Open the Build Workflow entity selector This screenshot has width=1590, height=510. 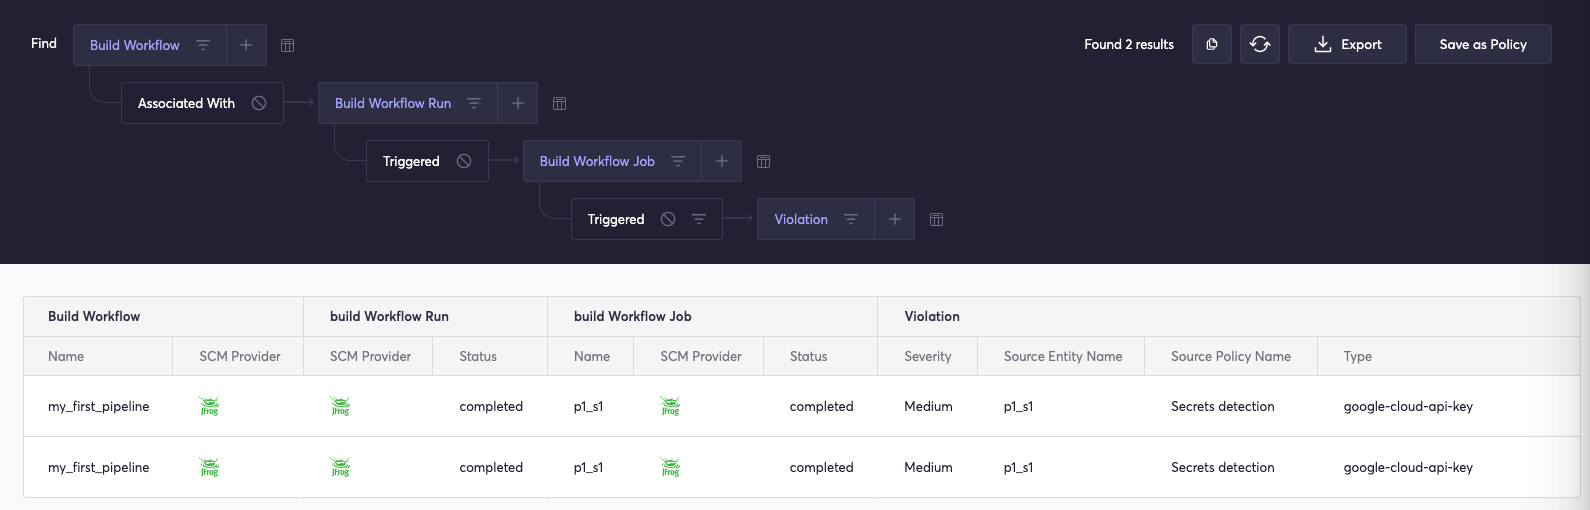[135, 45]
